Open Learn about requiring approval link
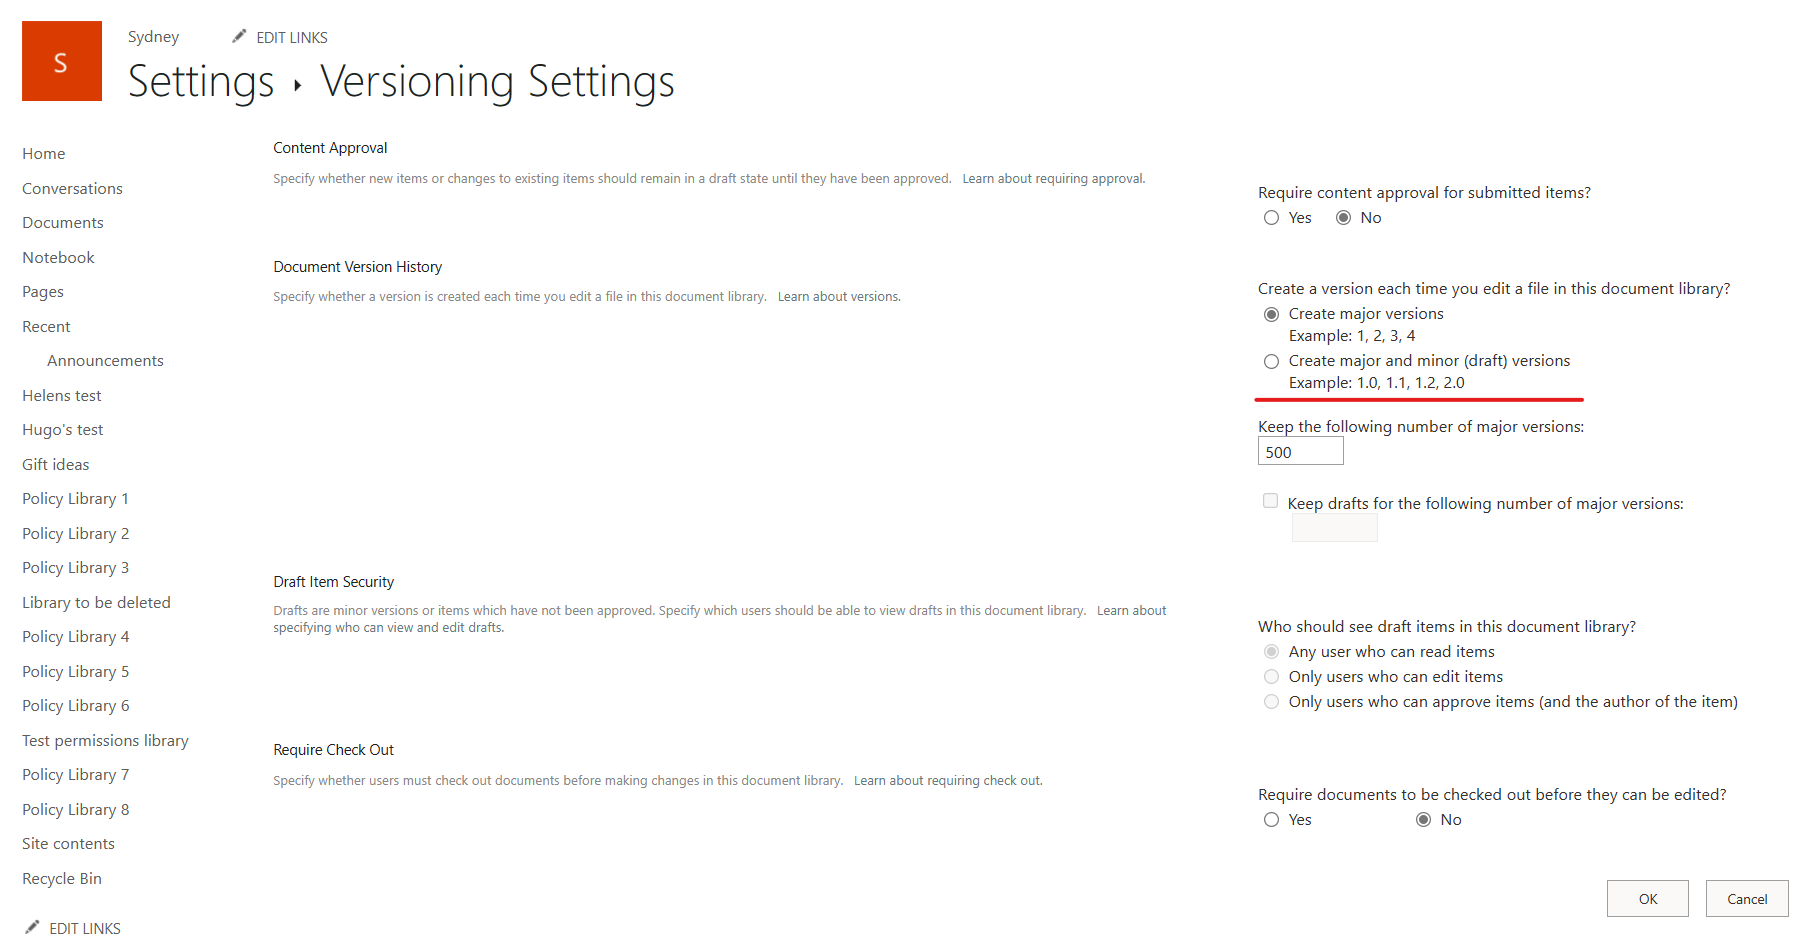This screenshot has width=1801, height=941. pos(1052,178)
